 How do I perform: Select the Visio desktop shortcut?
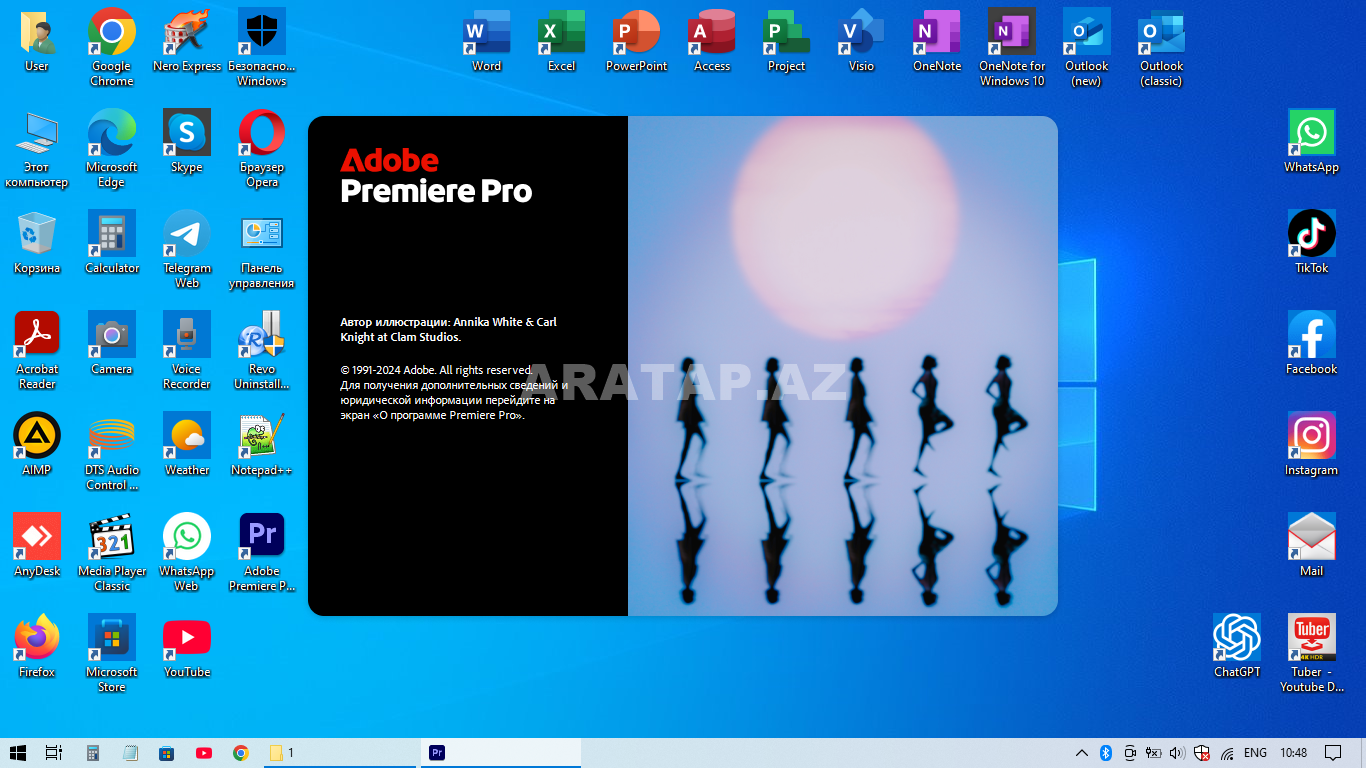point(862,40)
